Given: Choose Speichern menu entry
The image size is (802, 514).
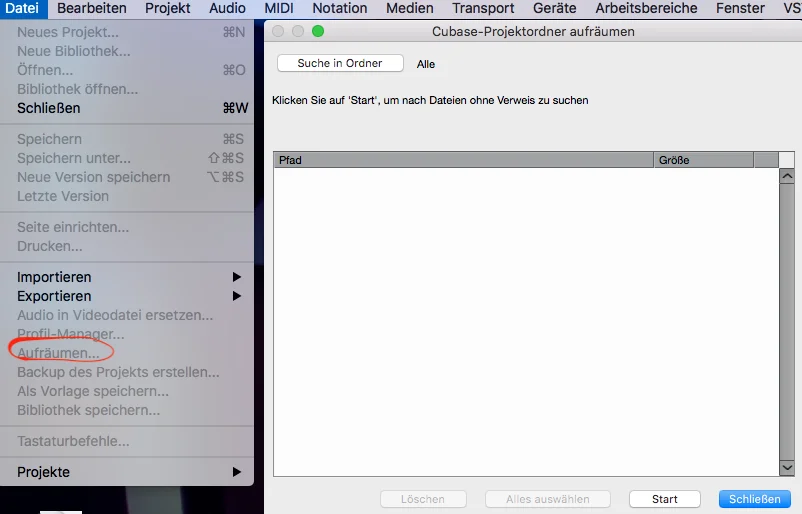Looking at the screenshot, I should 127,139.
